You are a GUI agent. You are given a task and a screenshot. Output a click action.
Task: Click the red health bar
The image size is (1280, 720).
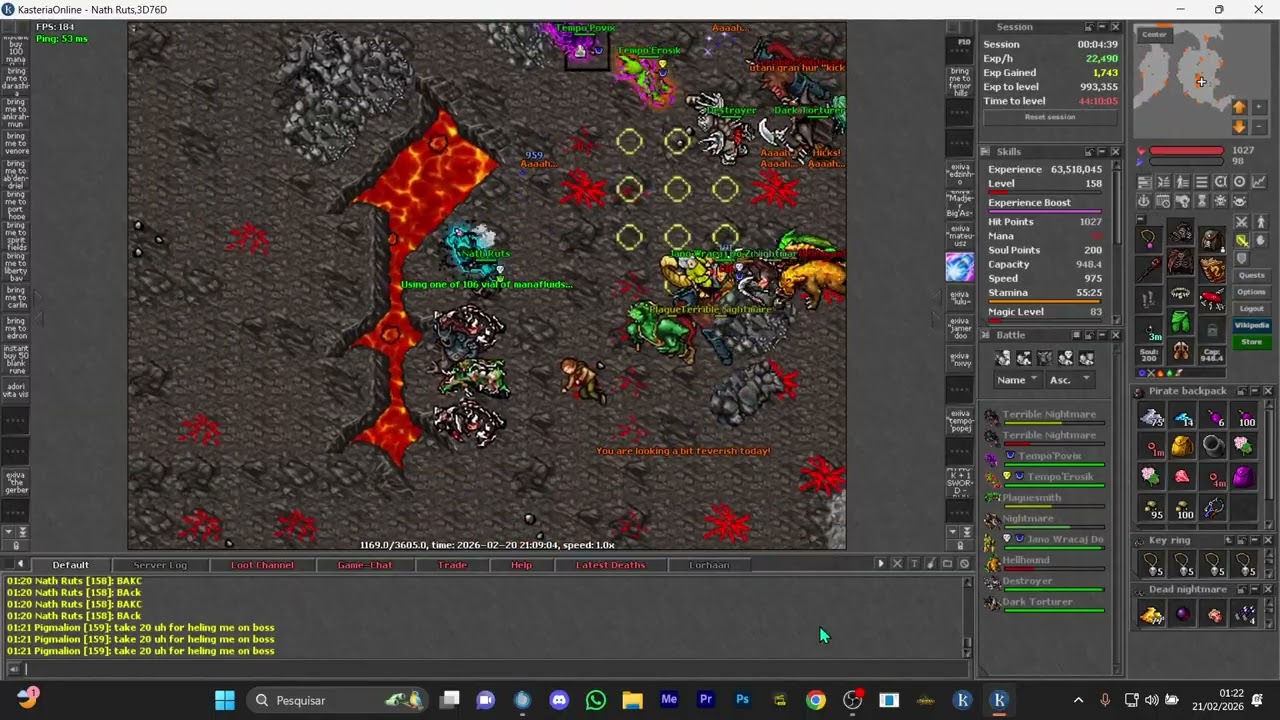[1186, 150]
